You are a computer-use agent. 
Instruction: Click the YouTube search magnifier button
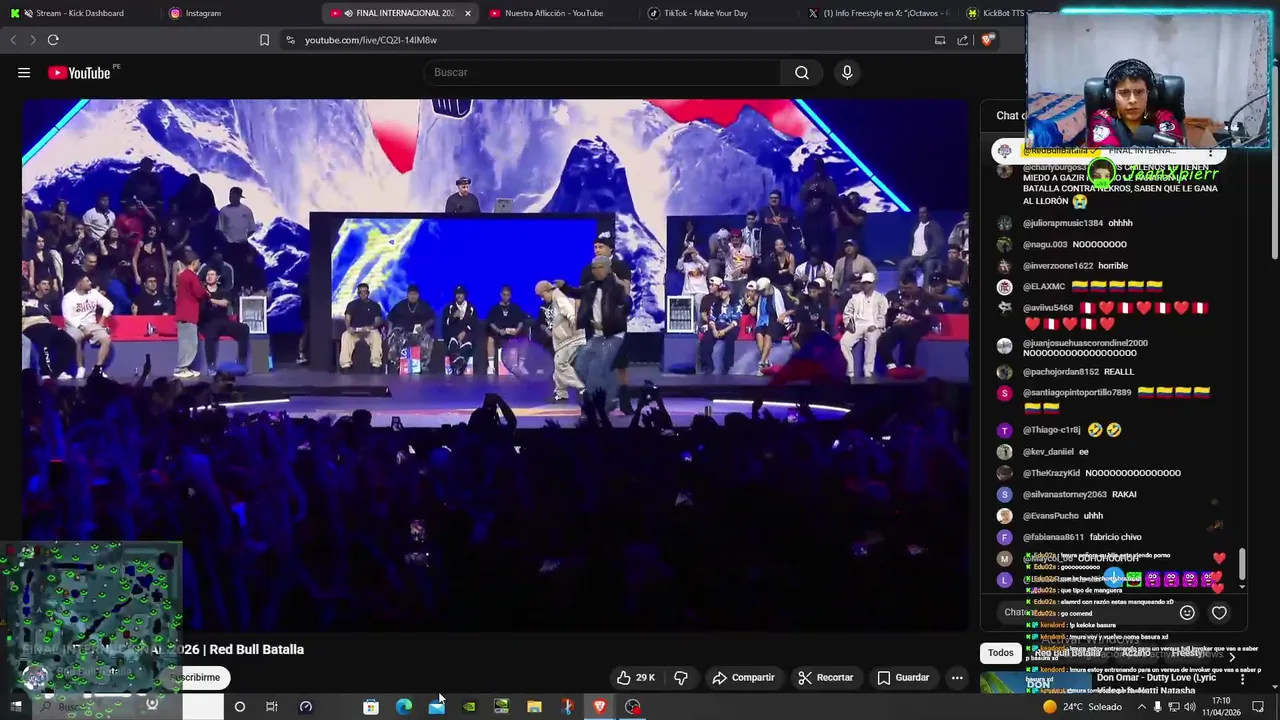(802, 72)
